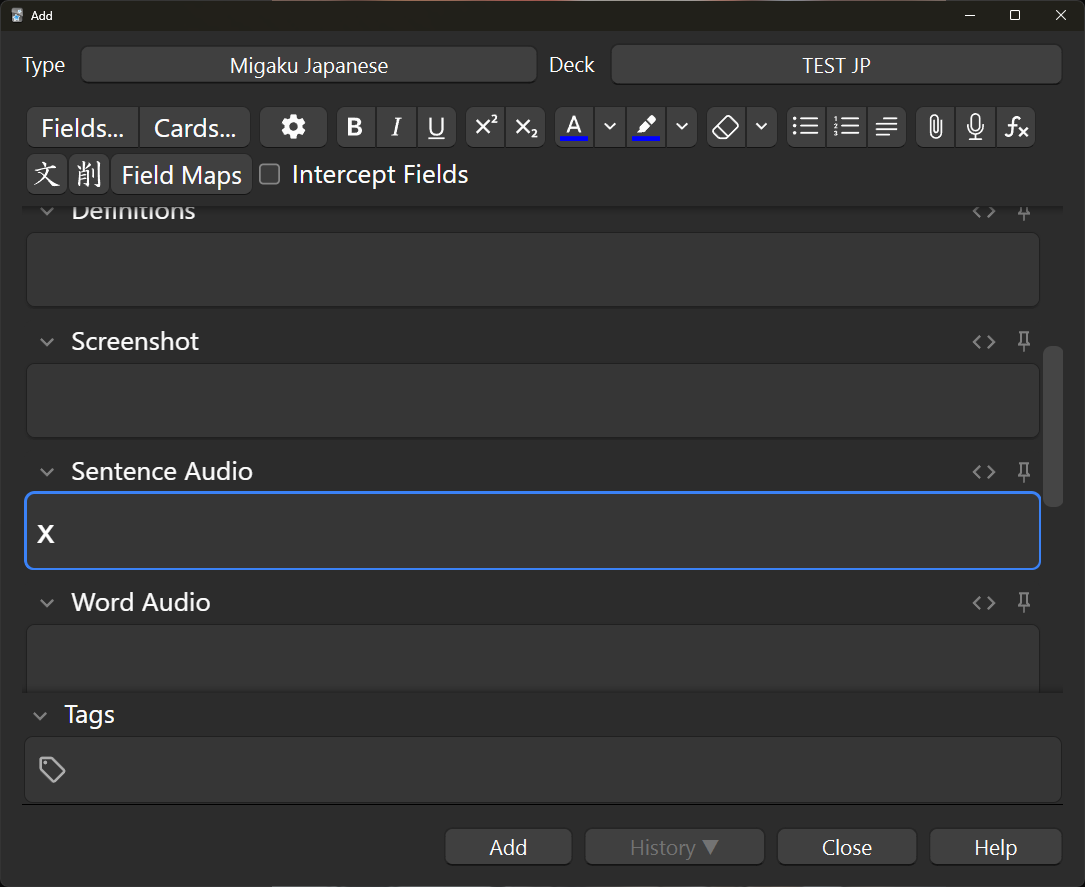Click the Add button

[x=508, y=847]
